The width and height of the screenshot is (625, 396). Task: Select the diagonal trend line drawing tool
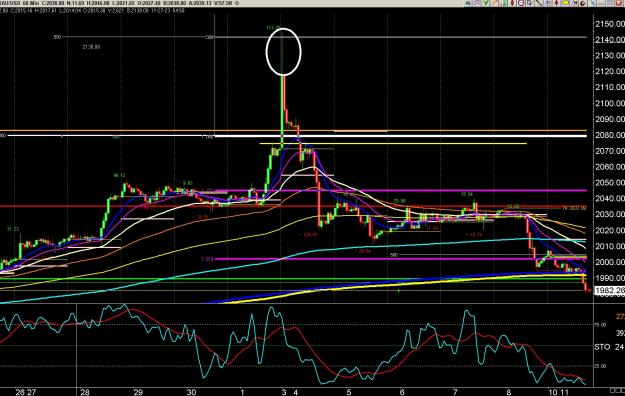tap(539, 3)
